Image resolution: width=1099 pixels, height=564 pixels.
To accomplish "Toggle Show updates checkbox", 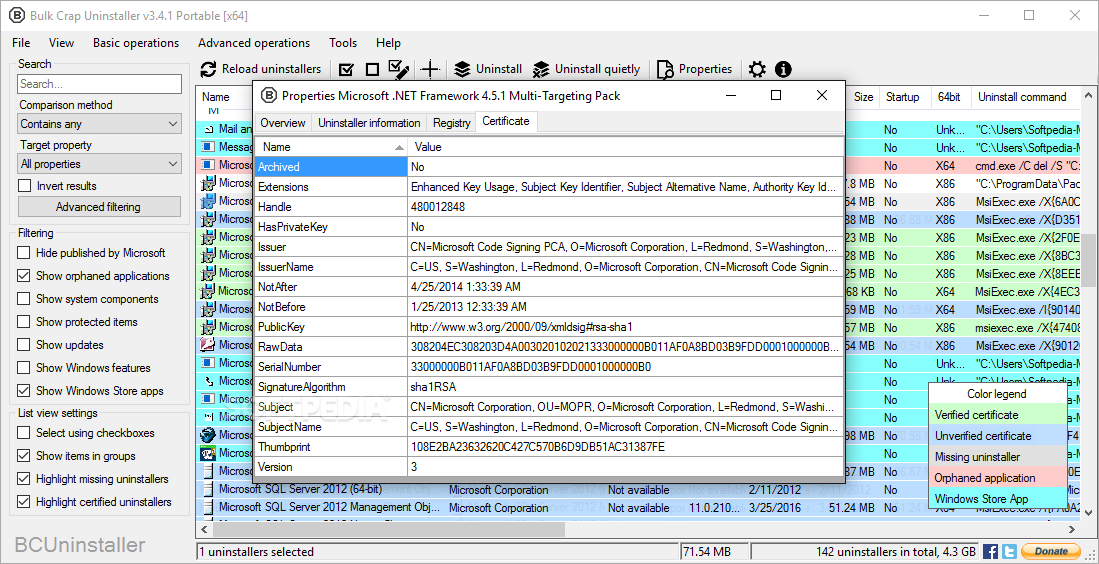I will point(24,345).
